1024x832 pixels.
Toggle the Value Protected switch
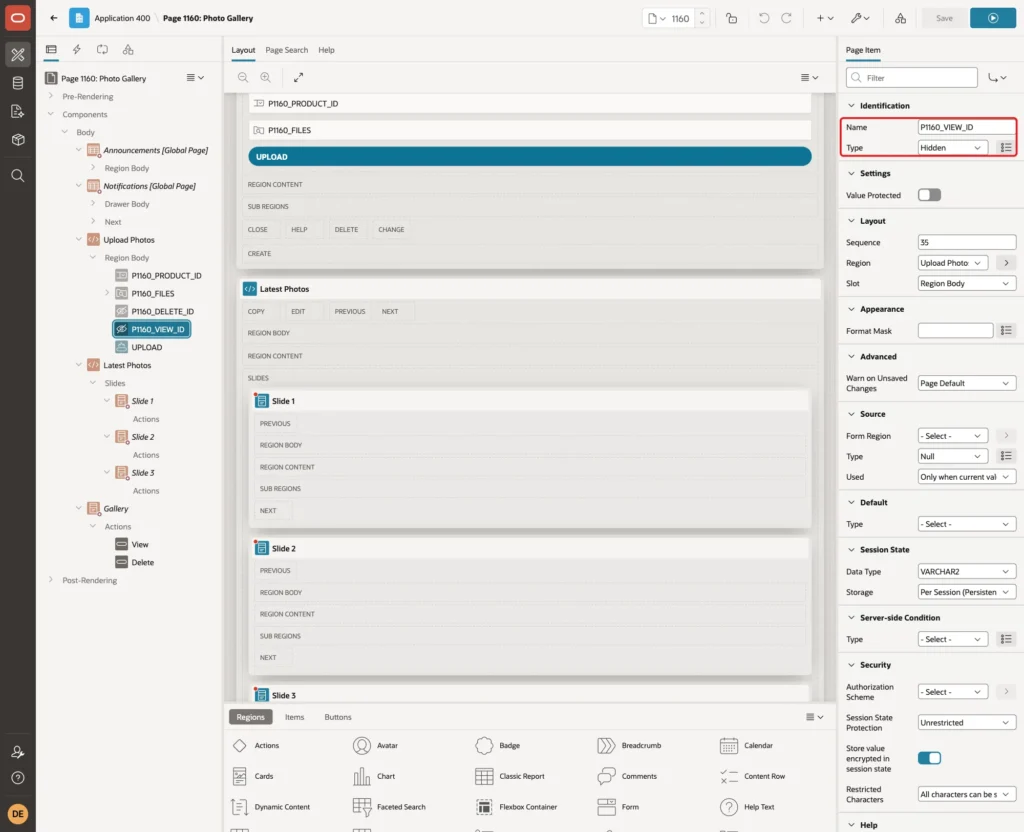coord(929,195)
